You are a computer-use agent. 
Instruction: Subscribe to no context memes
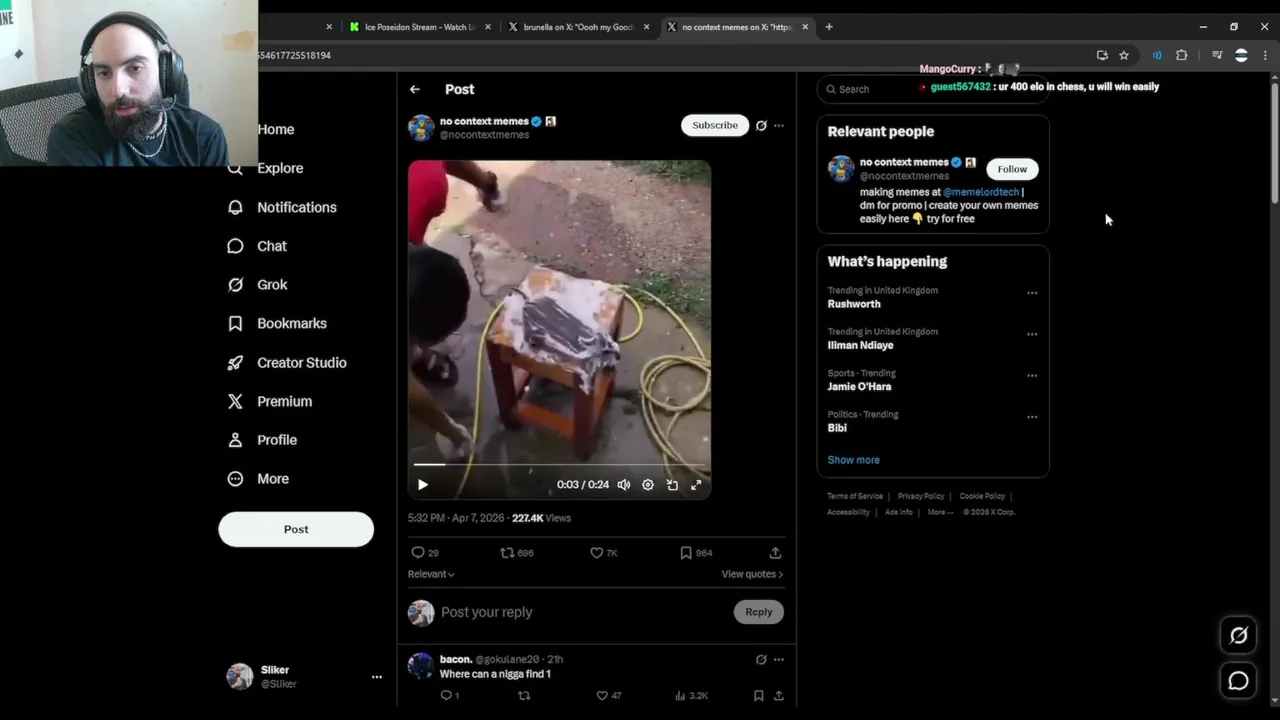tap(715, 125)
